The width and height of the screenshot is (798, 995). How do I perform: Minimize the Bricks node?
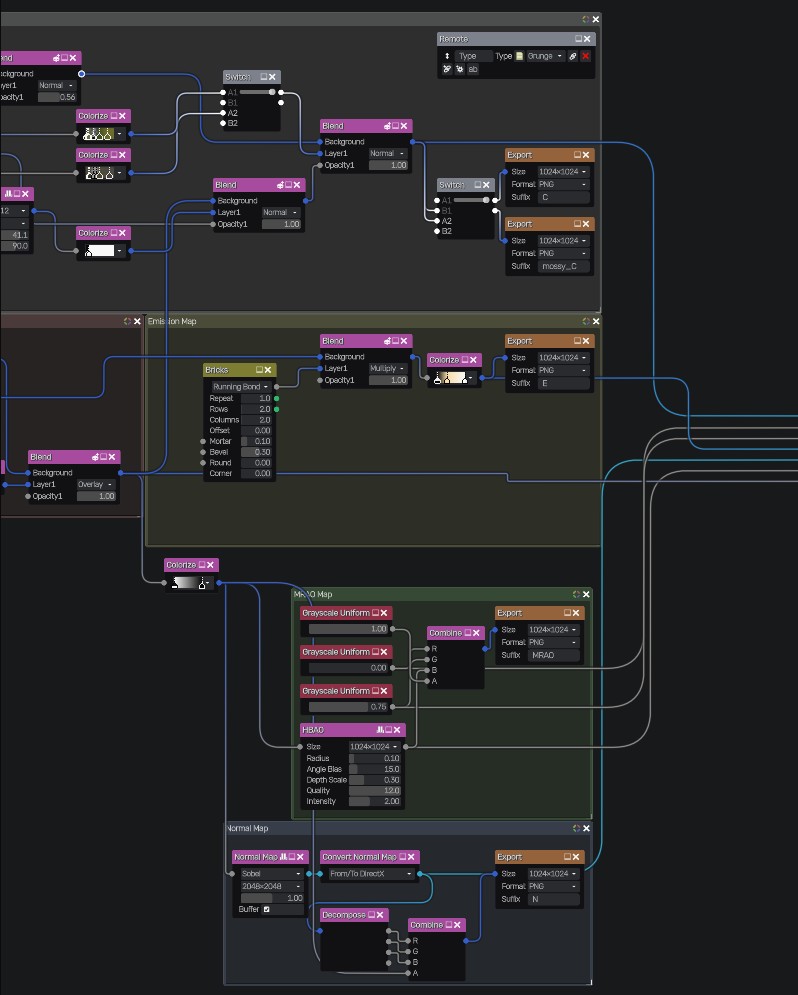coord(259,369)
